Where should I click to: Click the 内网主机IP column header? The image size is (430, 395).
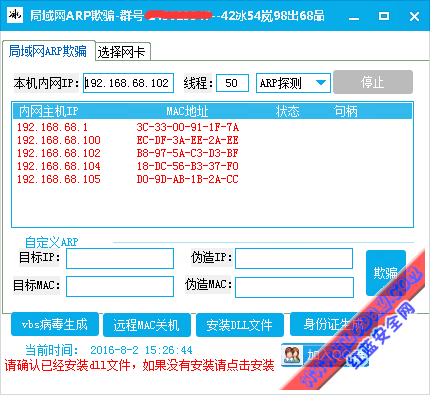[49, 111]
